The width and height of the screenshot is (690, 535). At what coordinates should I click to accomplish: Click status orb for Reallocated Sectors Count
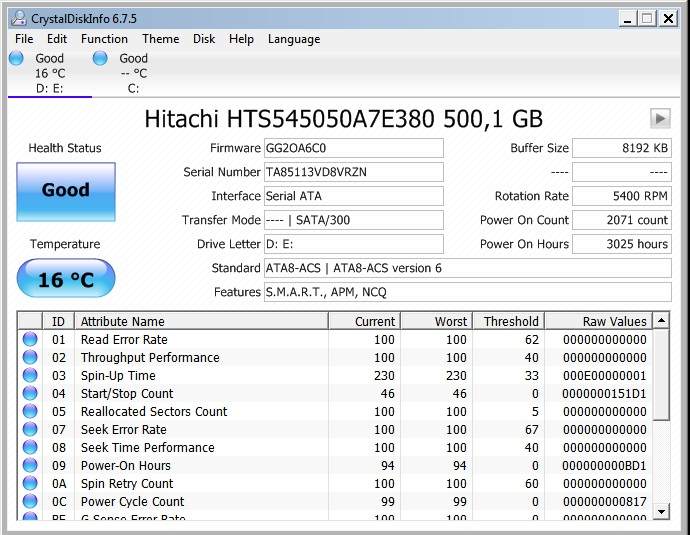click(x=30, y=411)
